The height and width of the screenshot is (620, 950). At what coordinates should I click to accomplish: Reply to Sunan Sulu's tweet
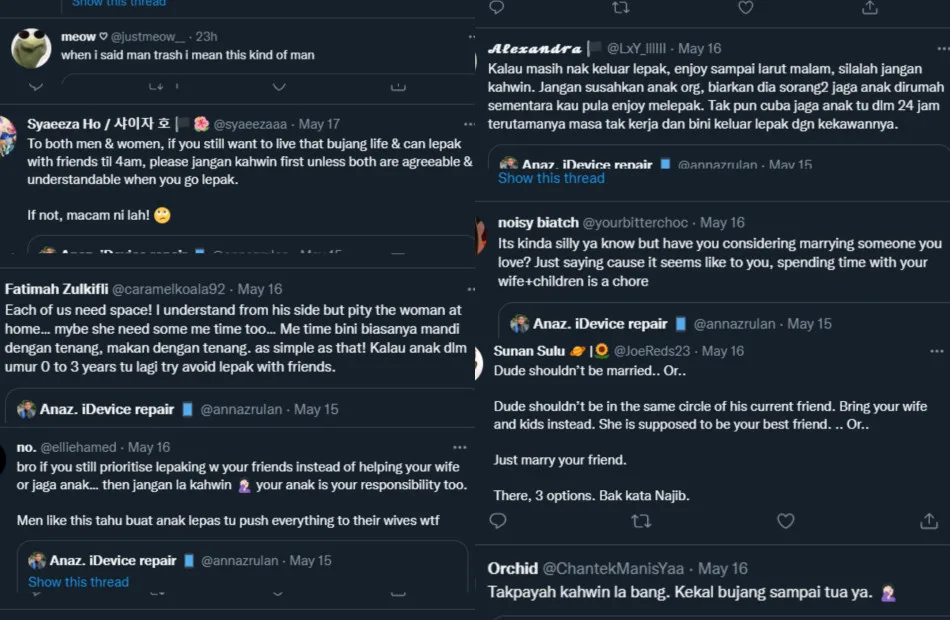pyautogui.click(x=498, y=521)
